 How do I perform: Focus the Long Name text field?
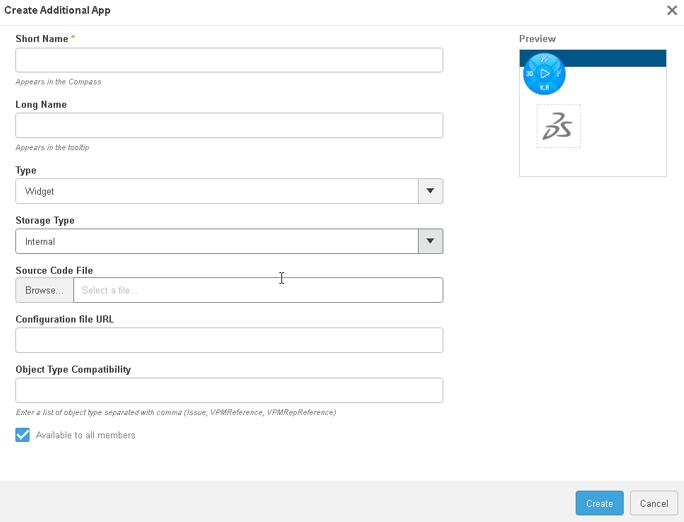pyautogui.click(x=229, y=126)
